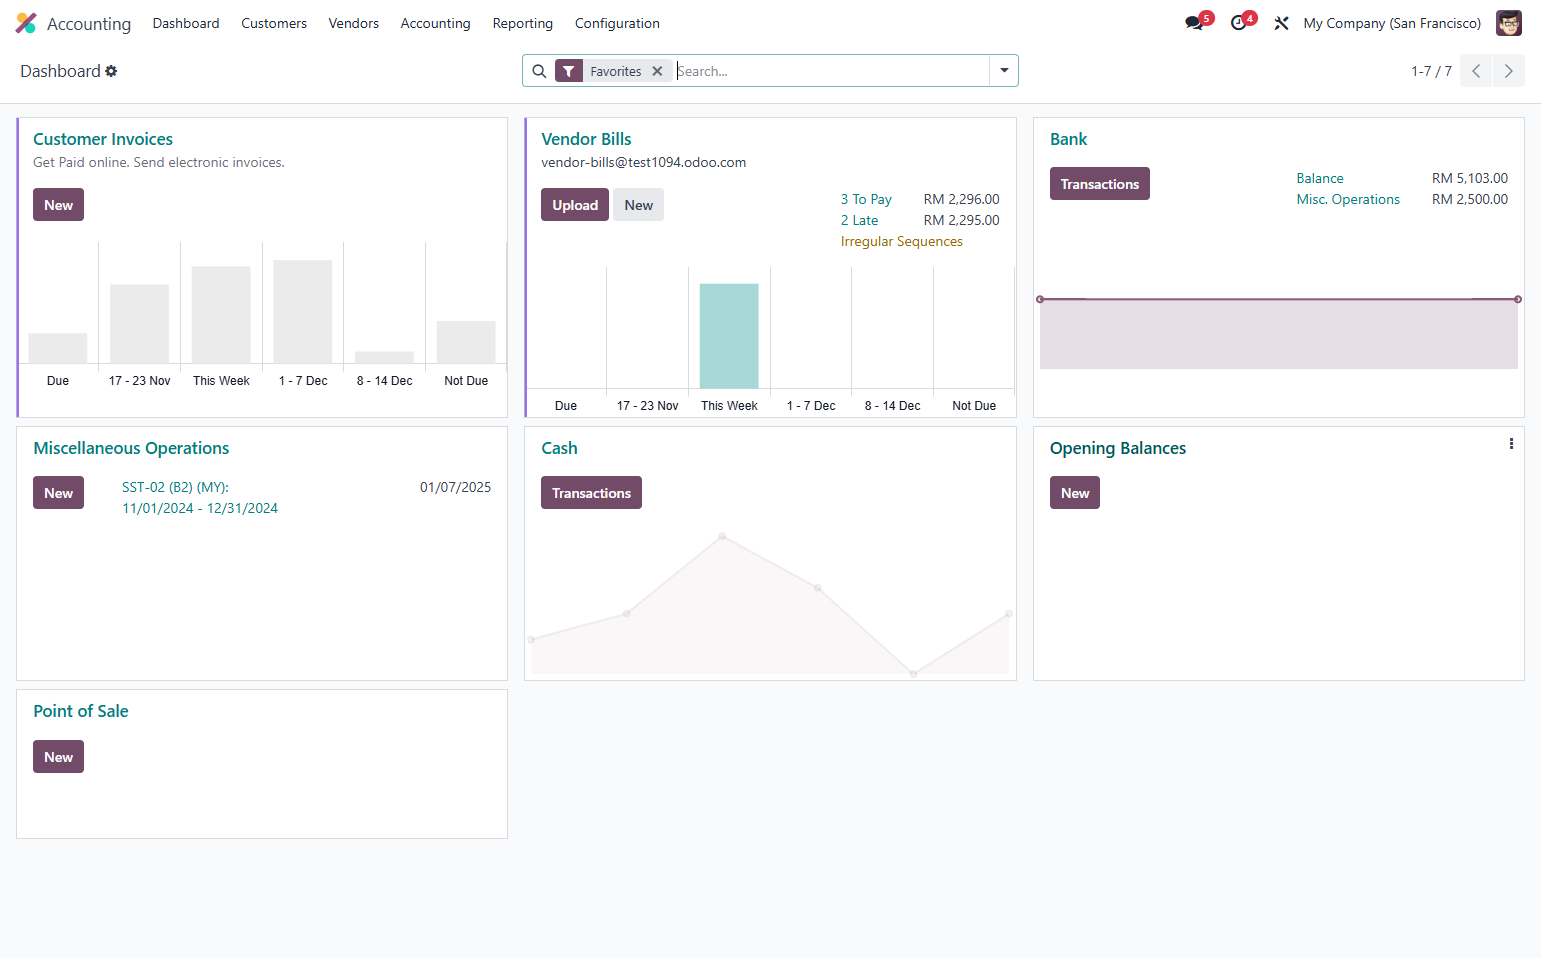Create new vendor bill
Viewport: 1541px width, 958px height.
pyautogui.click(x=638, y=205)
